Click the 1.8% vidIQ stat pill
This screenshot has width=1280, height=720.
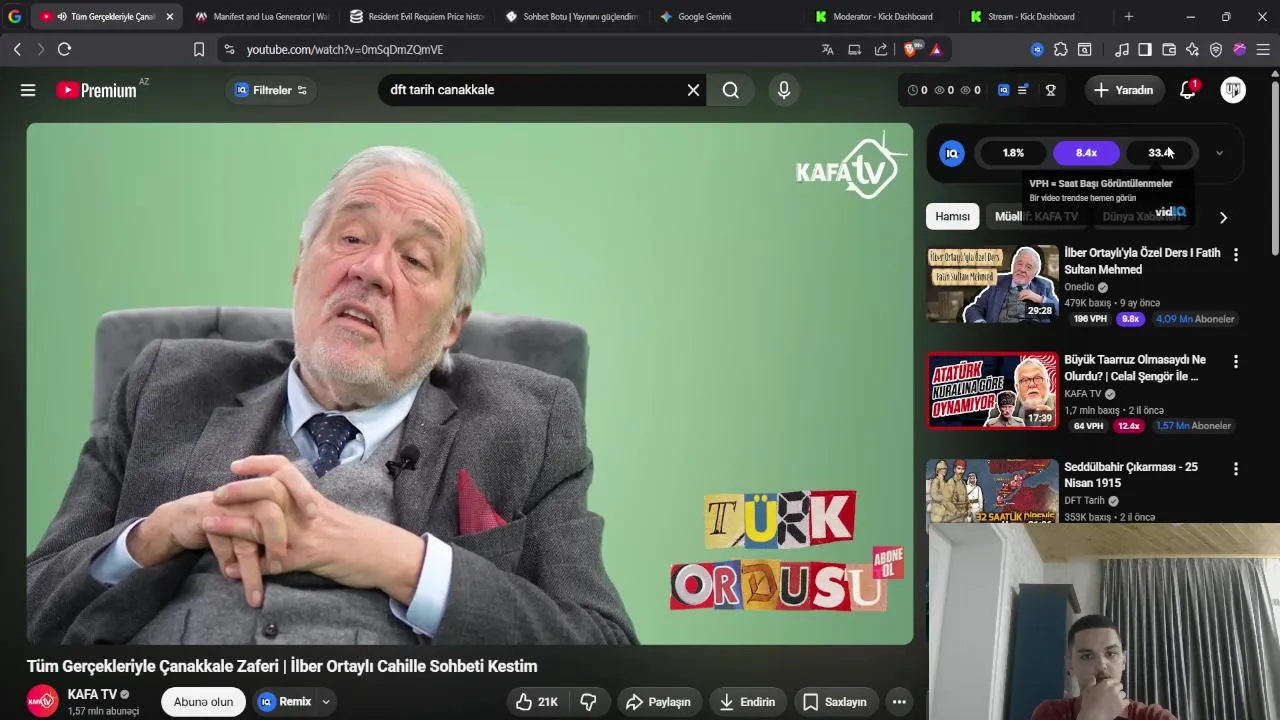pos(1013,153)
